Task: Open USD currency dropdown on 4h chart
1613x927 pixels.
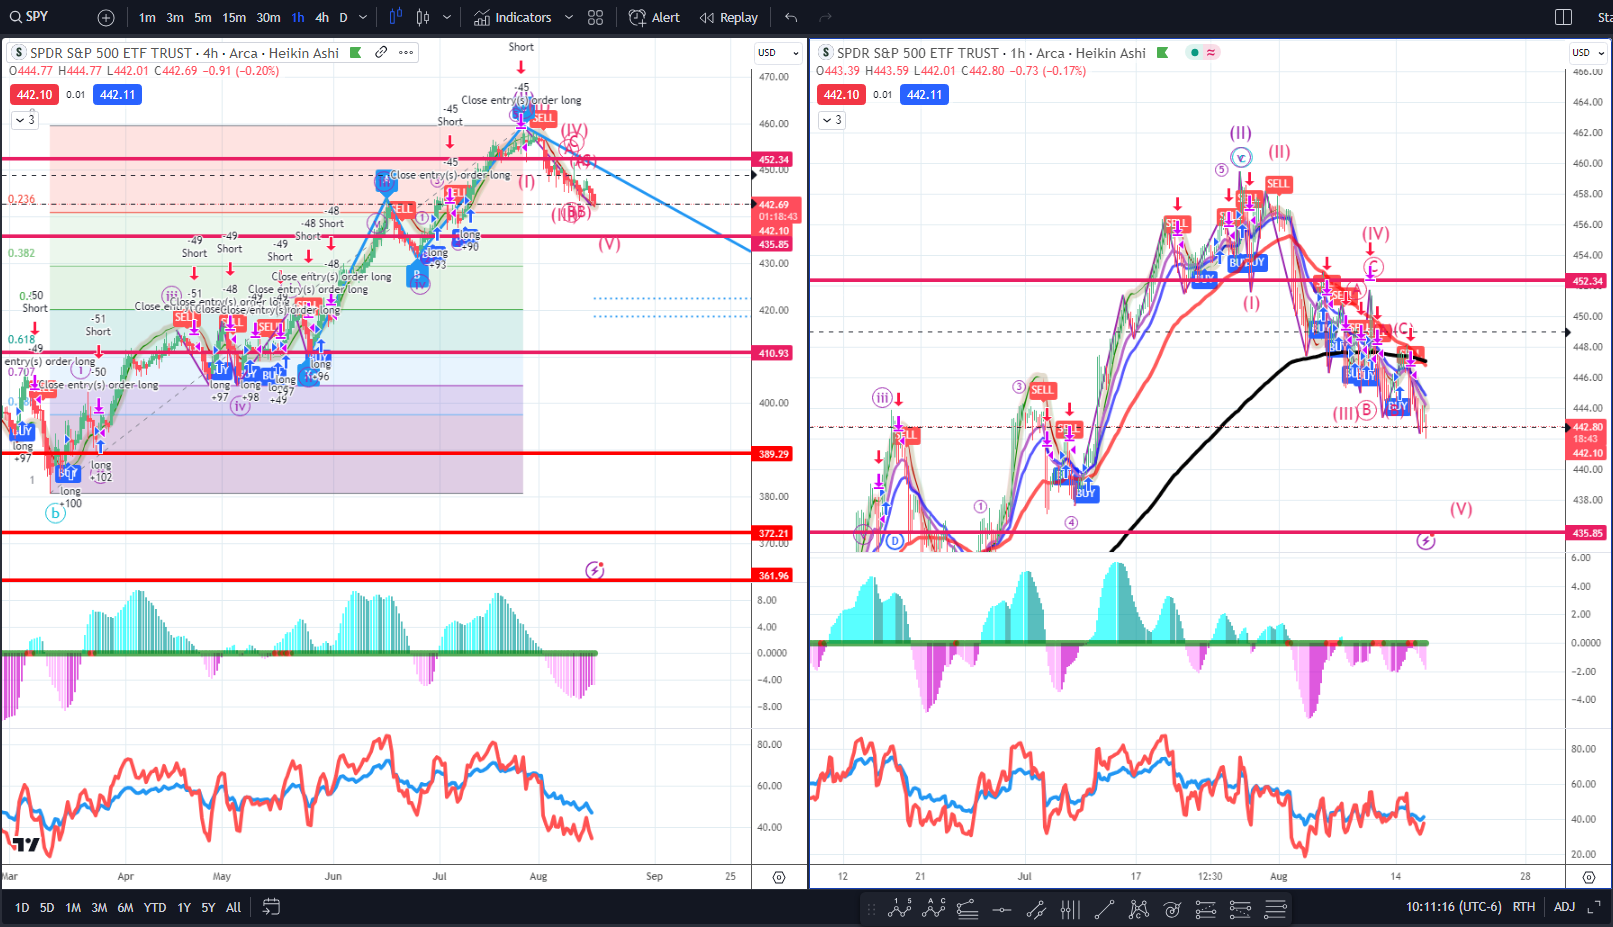Action: [778, 53]
